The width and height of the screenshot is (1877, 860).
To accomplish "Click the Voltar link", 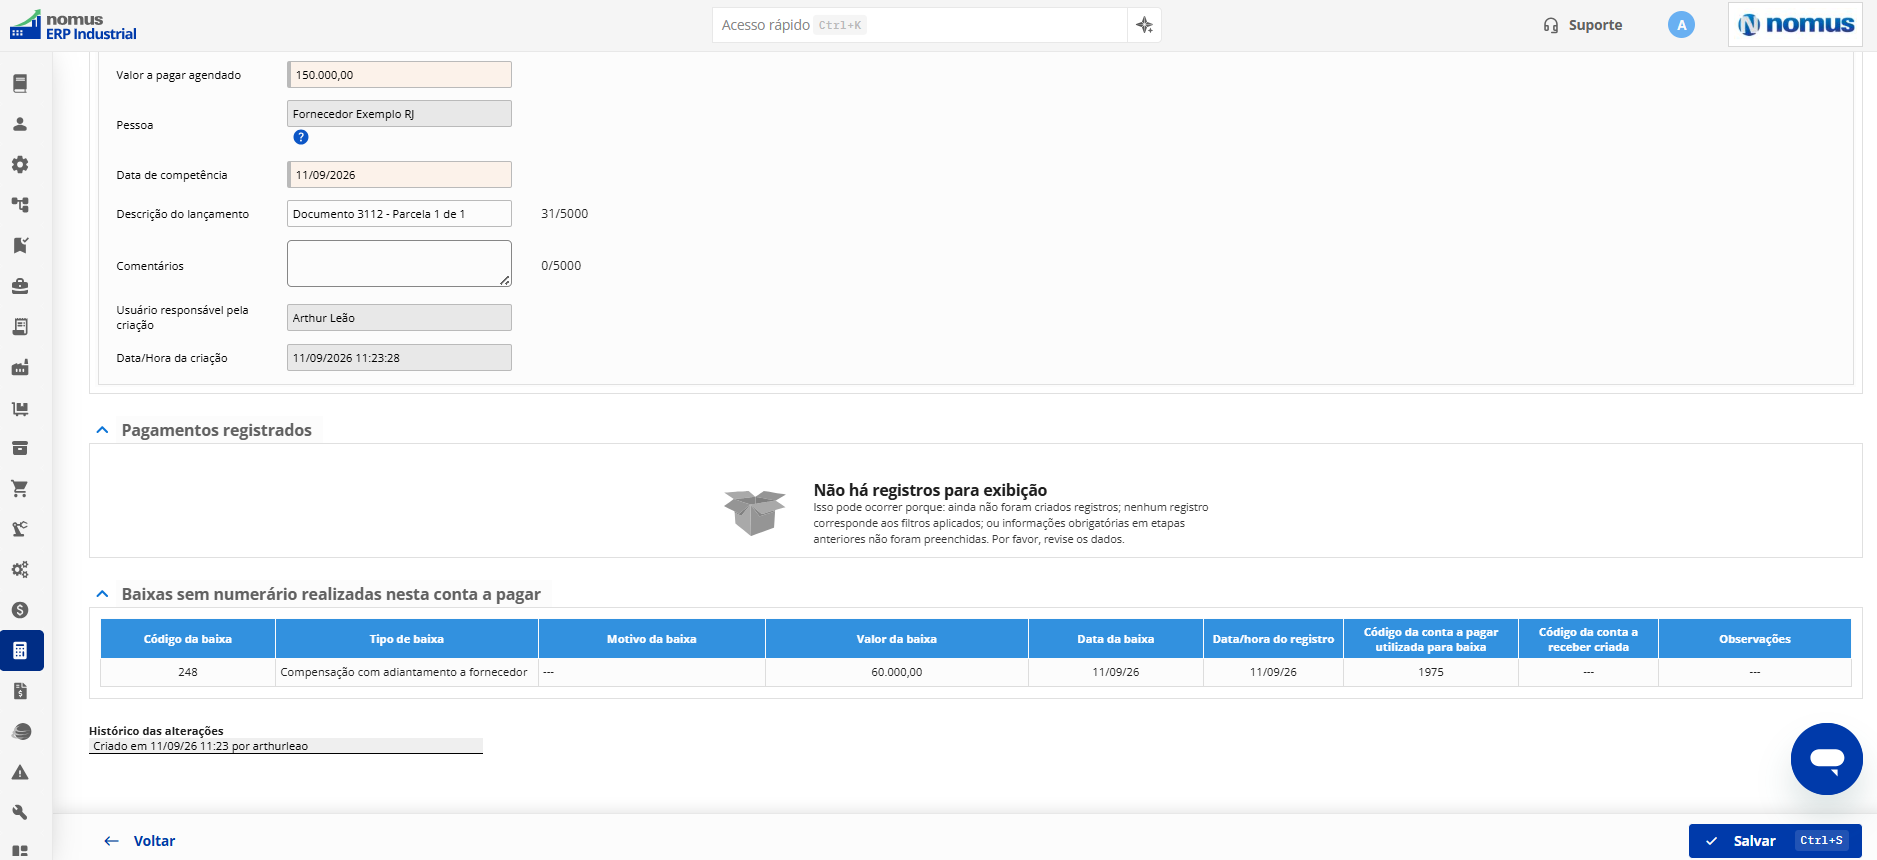I will coord(140,841).
